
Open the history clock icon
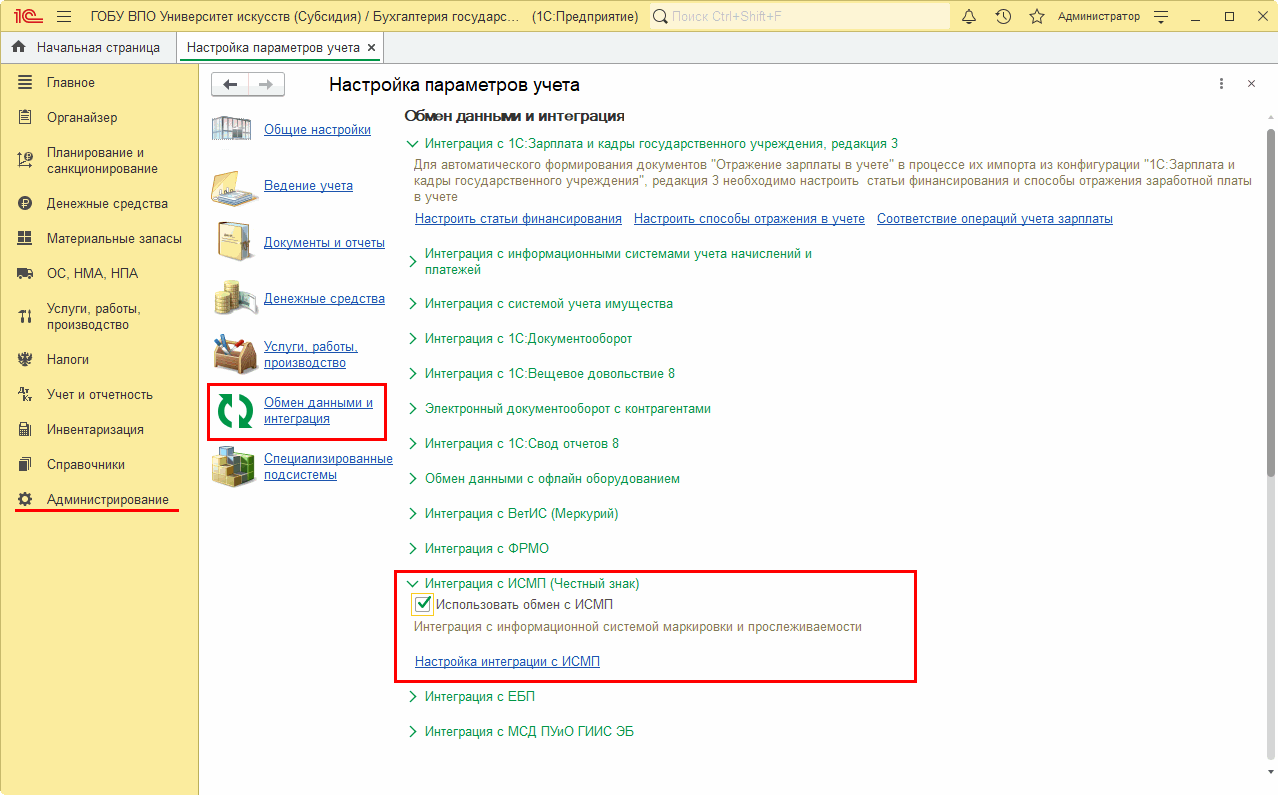coord(1003,17)
